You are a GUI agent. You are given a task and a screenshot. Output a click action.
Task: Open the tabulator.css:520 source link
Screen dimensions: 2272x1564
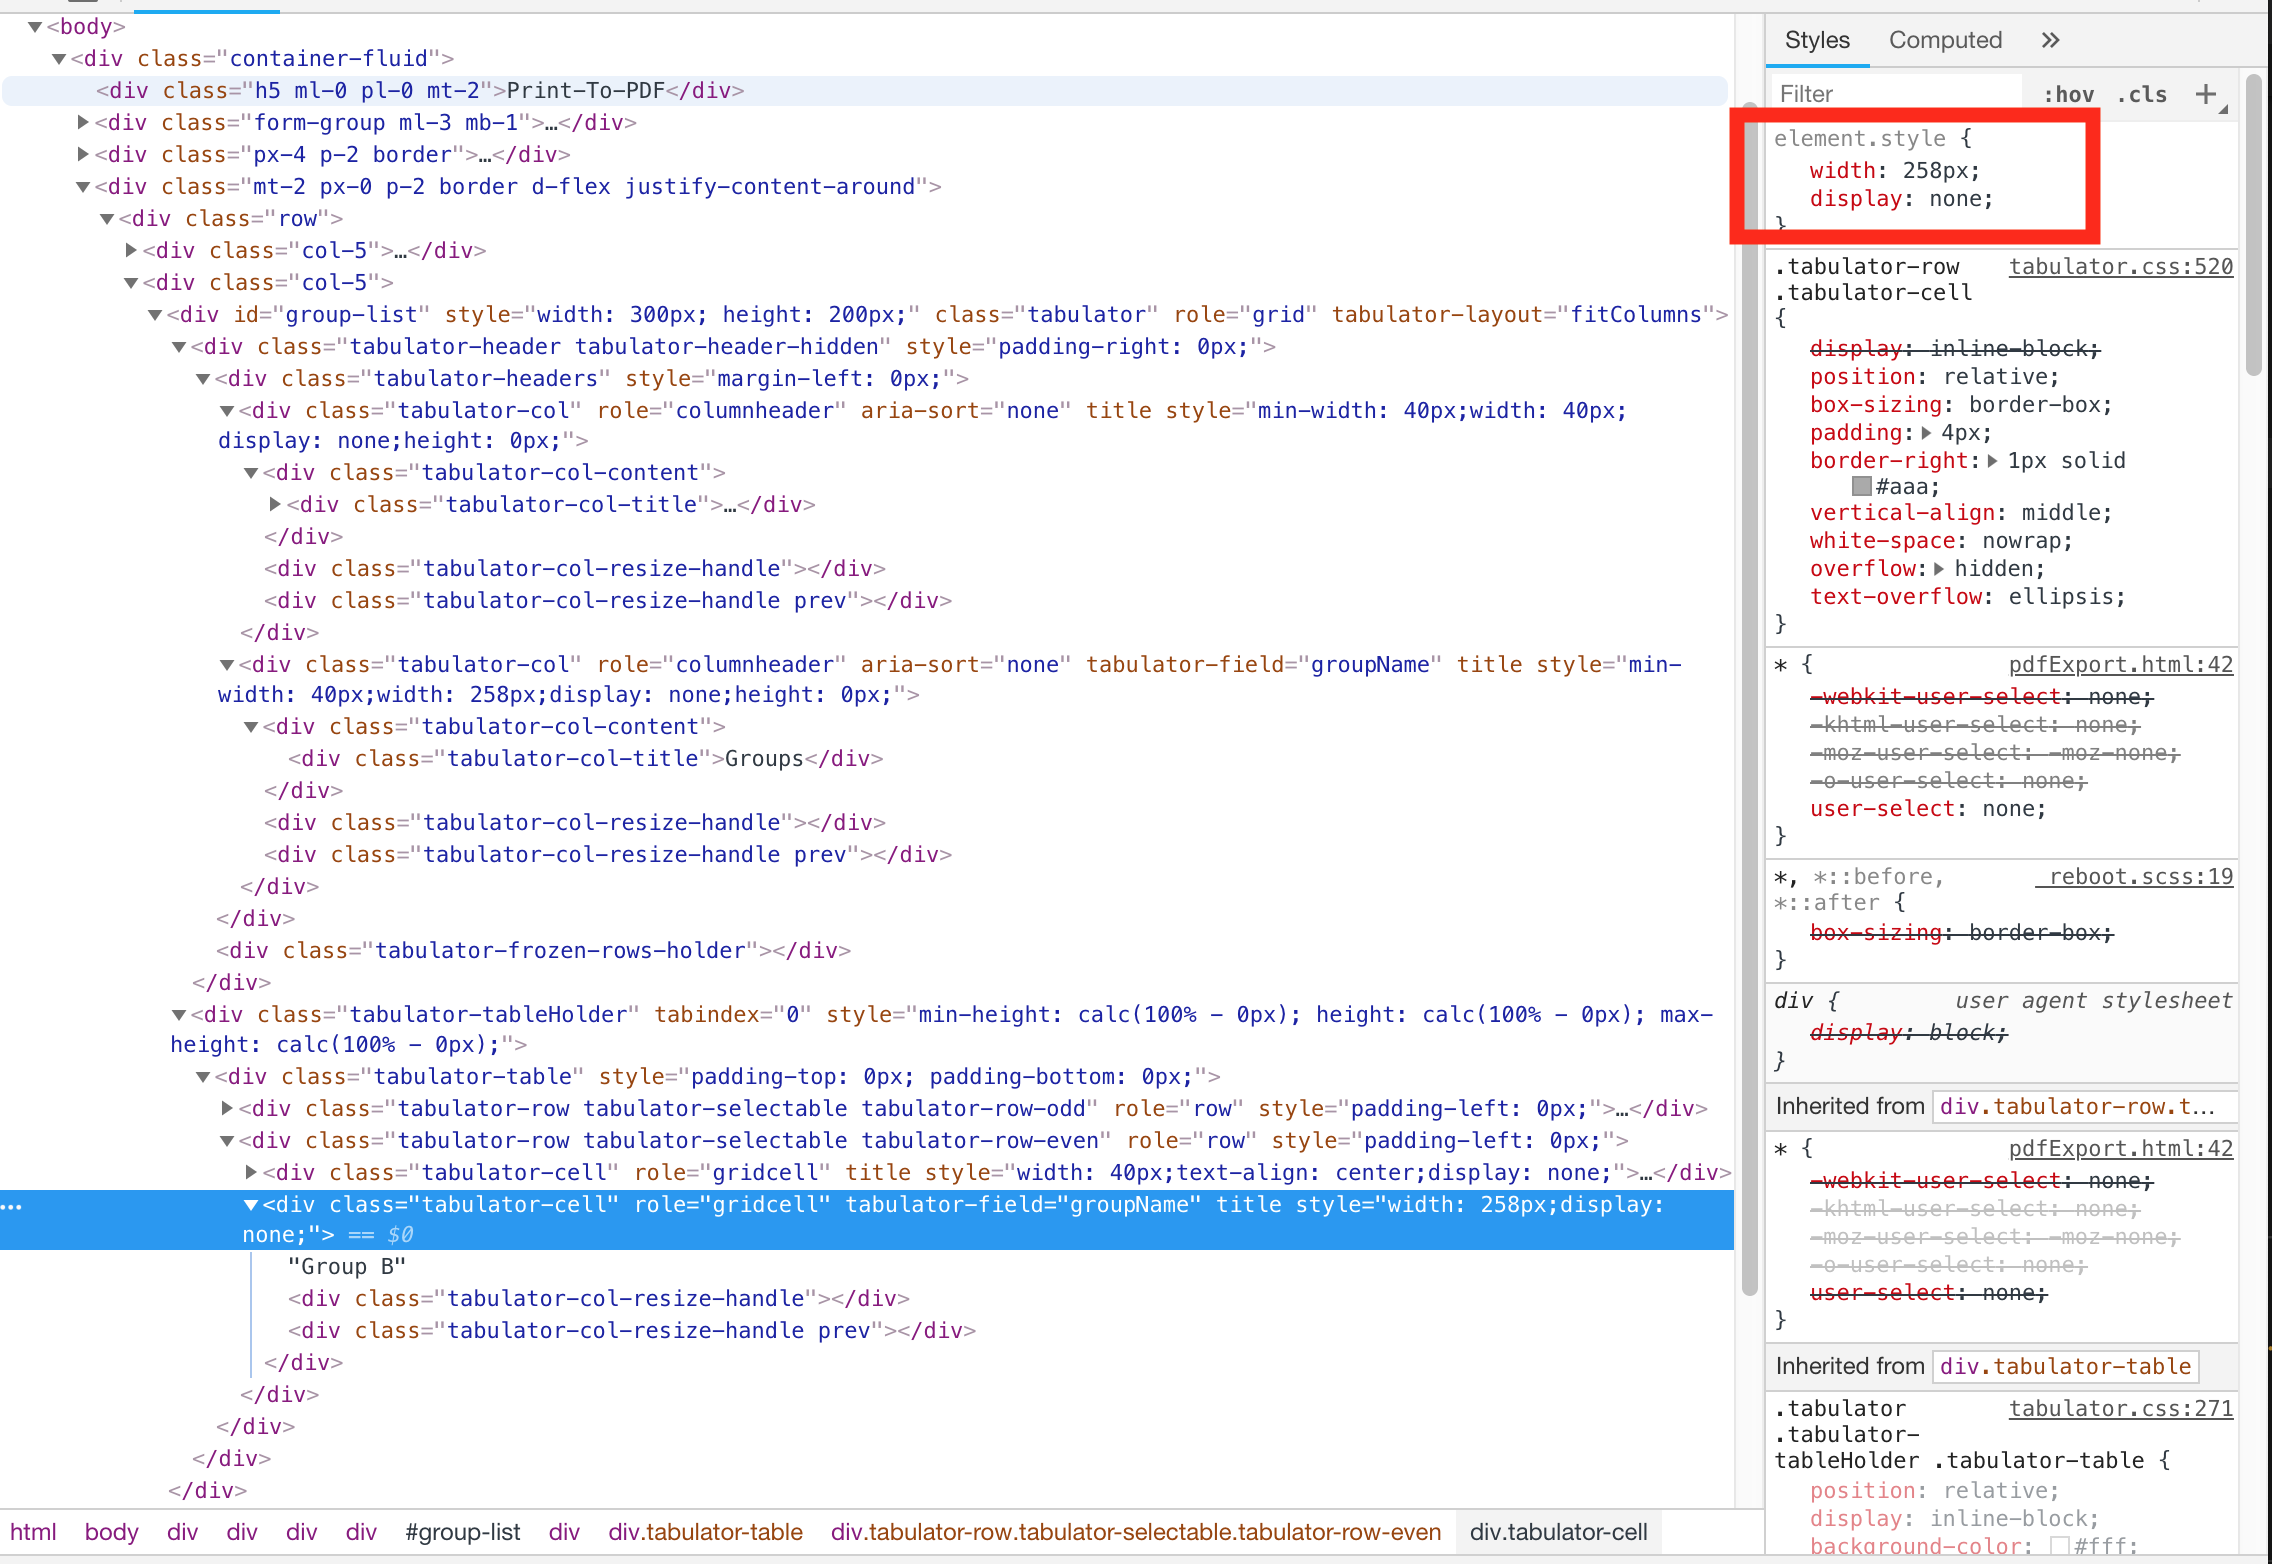[x=2120, y=267]
